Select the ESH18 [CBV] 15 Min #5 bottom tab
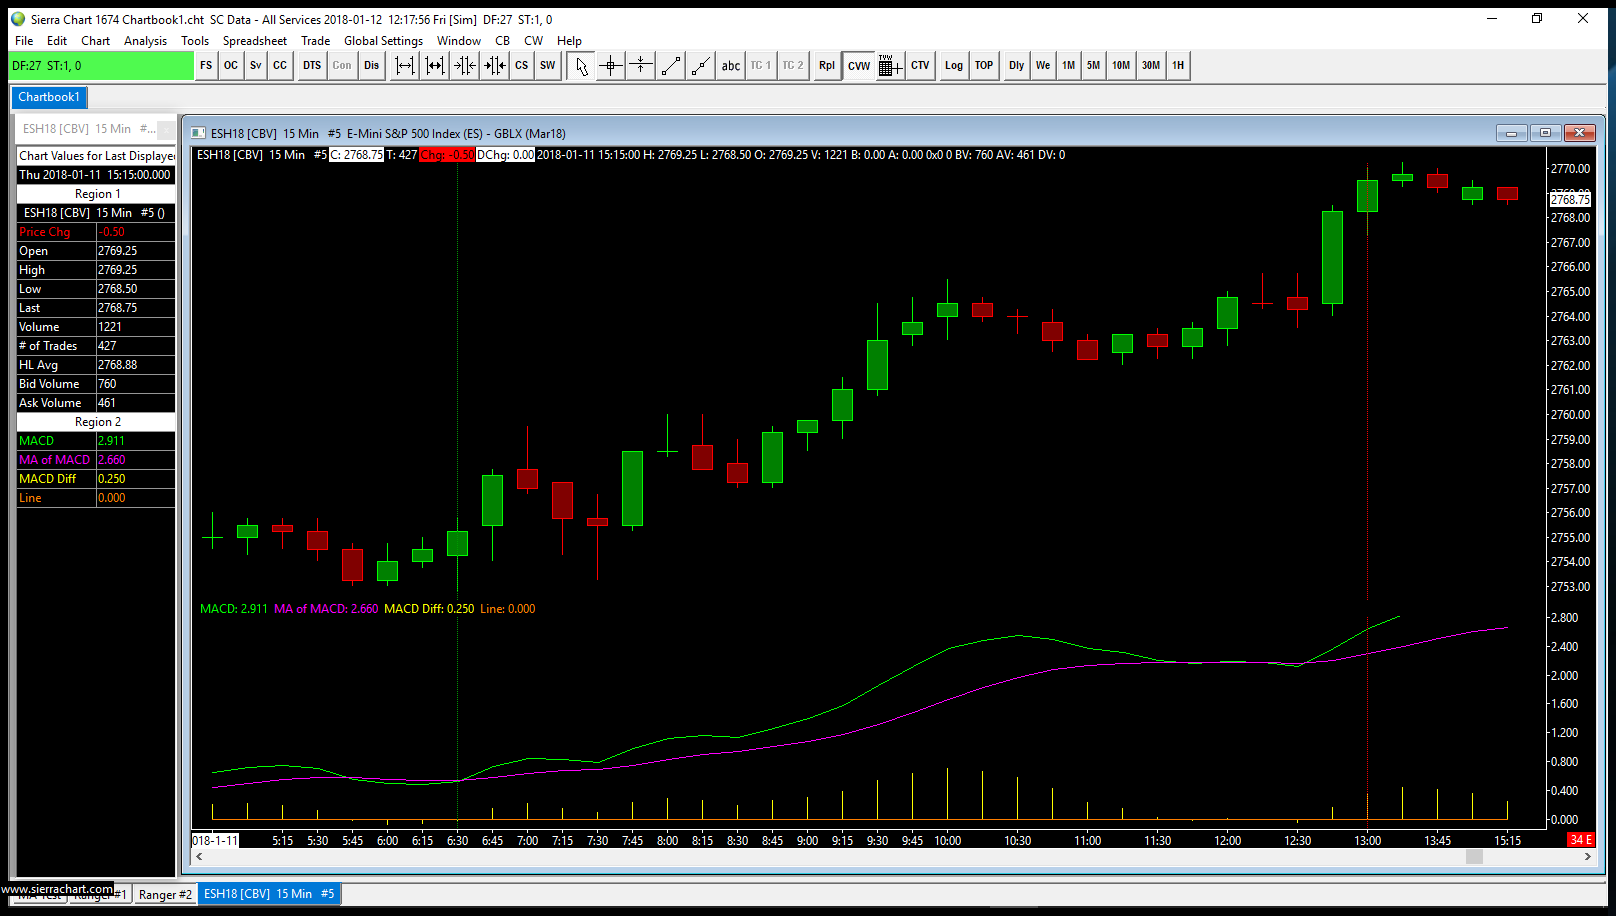The image size is (1616, 916). point(269,894)
